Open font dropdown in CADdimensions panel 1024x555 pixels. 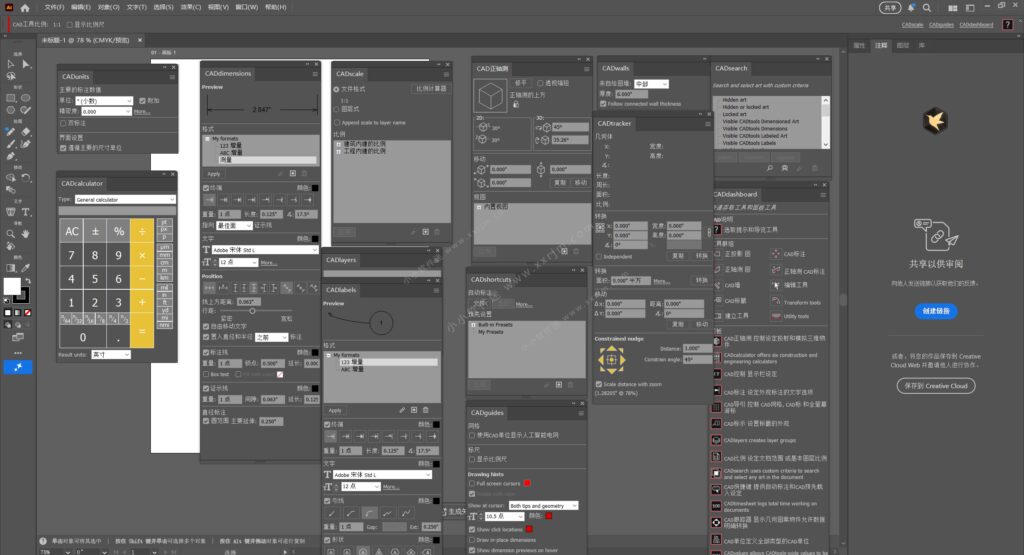pos(264,250)
